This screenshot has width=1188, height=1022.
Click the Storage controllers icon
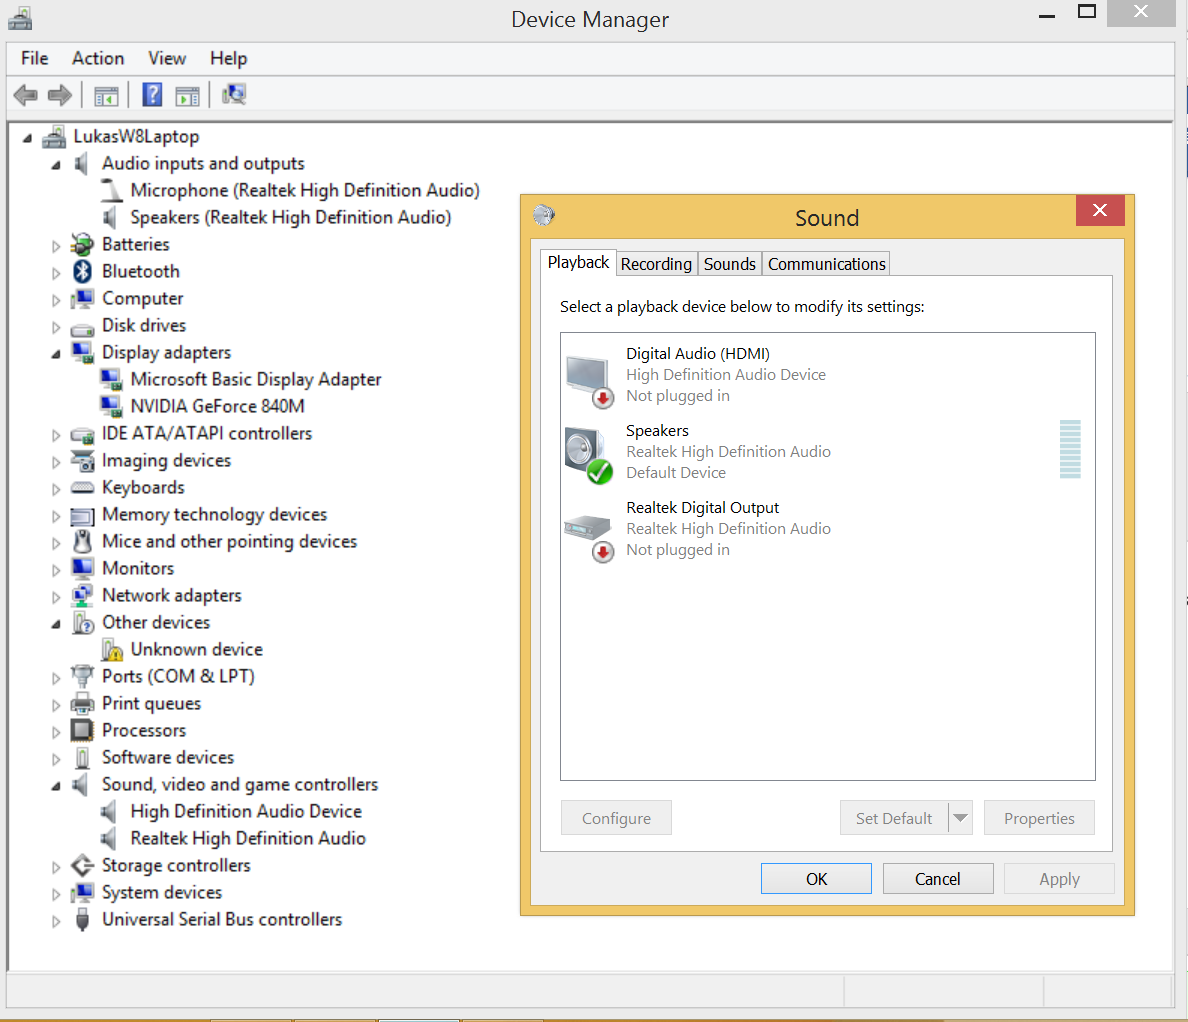click(x=82, y=865)
